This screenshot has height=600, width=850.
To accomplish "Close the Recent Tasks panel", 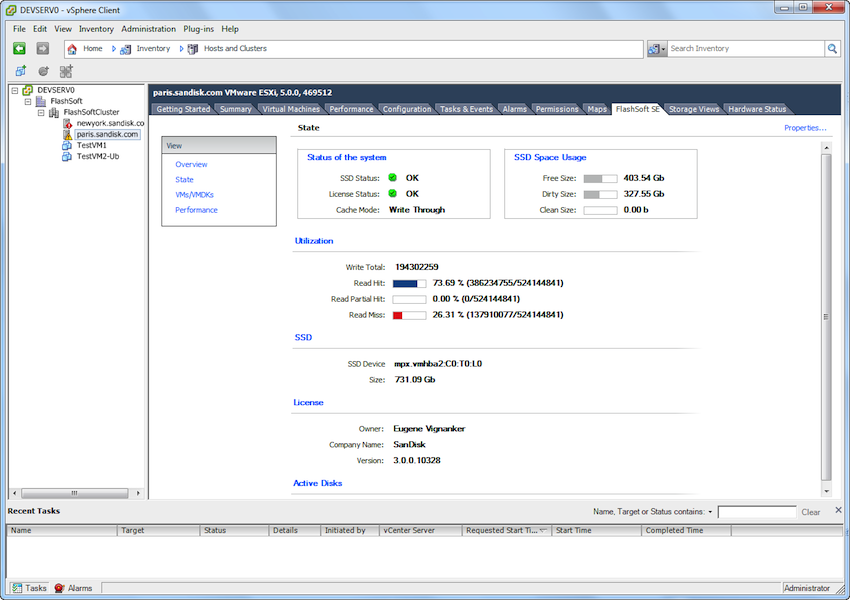I will [x=838, y=510].
